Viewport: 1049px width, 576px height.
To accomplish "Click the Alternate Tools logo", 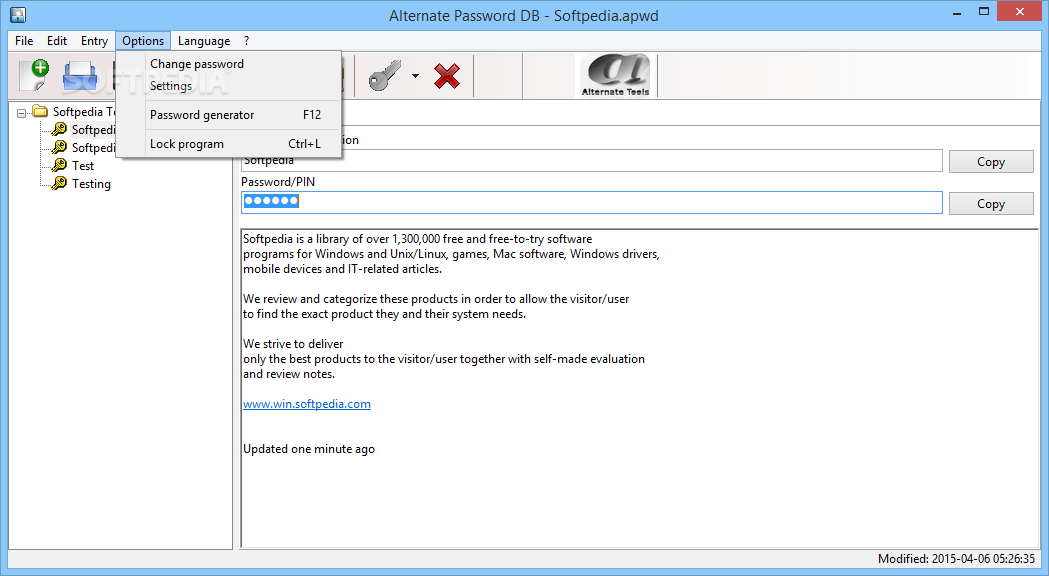I will coord(615,76).
